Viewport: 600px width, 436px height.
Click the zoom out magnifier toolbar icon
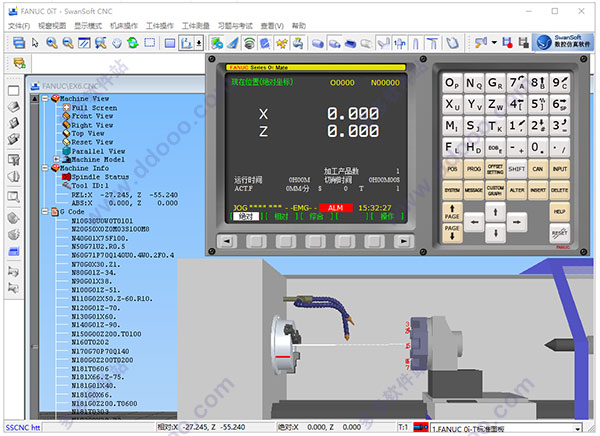pos(68,43)
